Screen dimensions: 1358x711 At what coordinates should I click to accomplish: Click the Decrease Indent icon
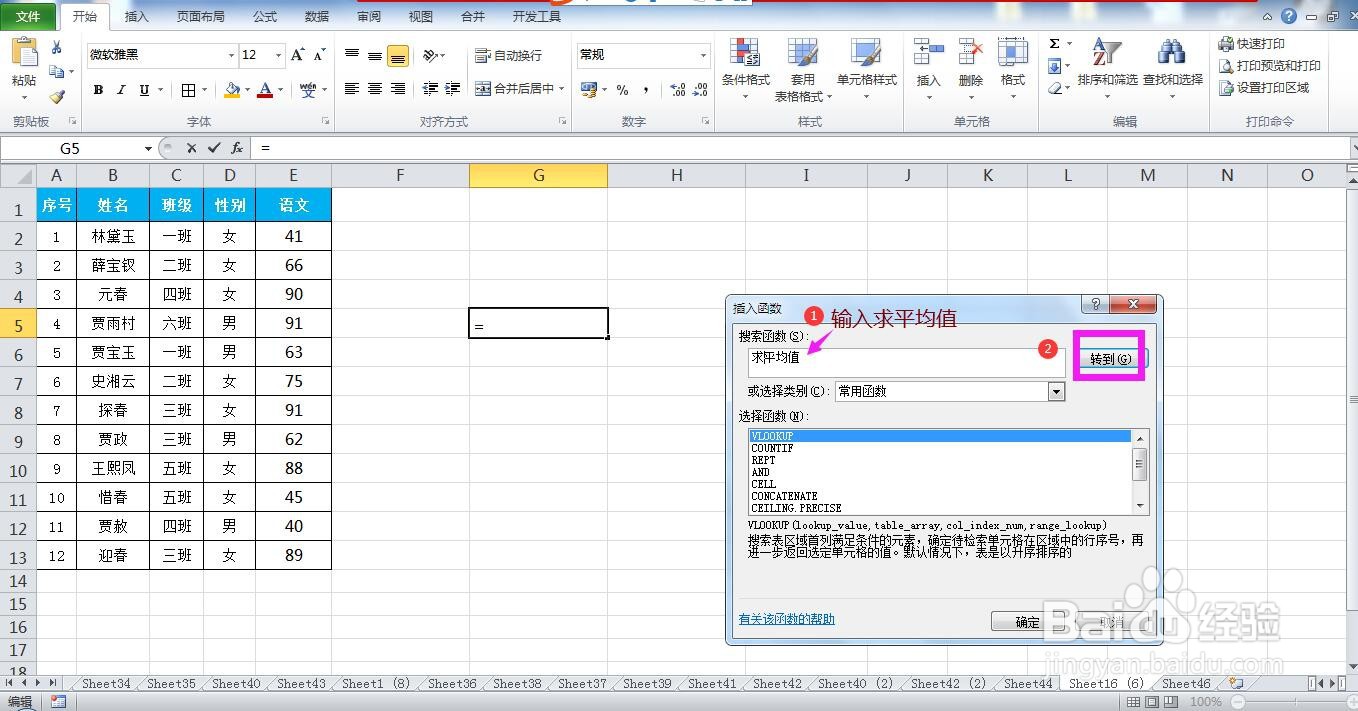(x=430, y=89)
